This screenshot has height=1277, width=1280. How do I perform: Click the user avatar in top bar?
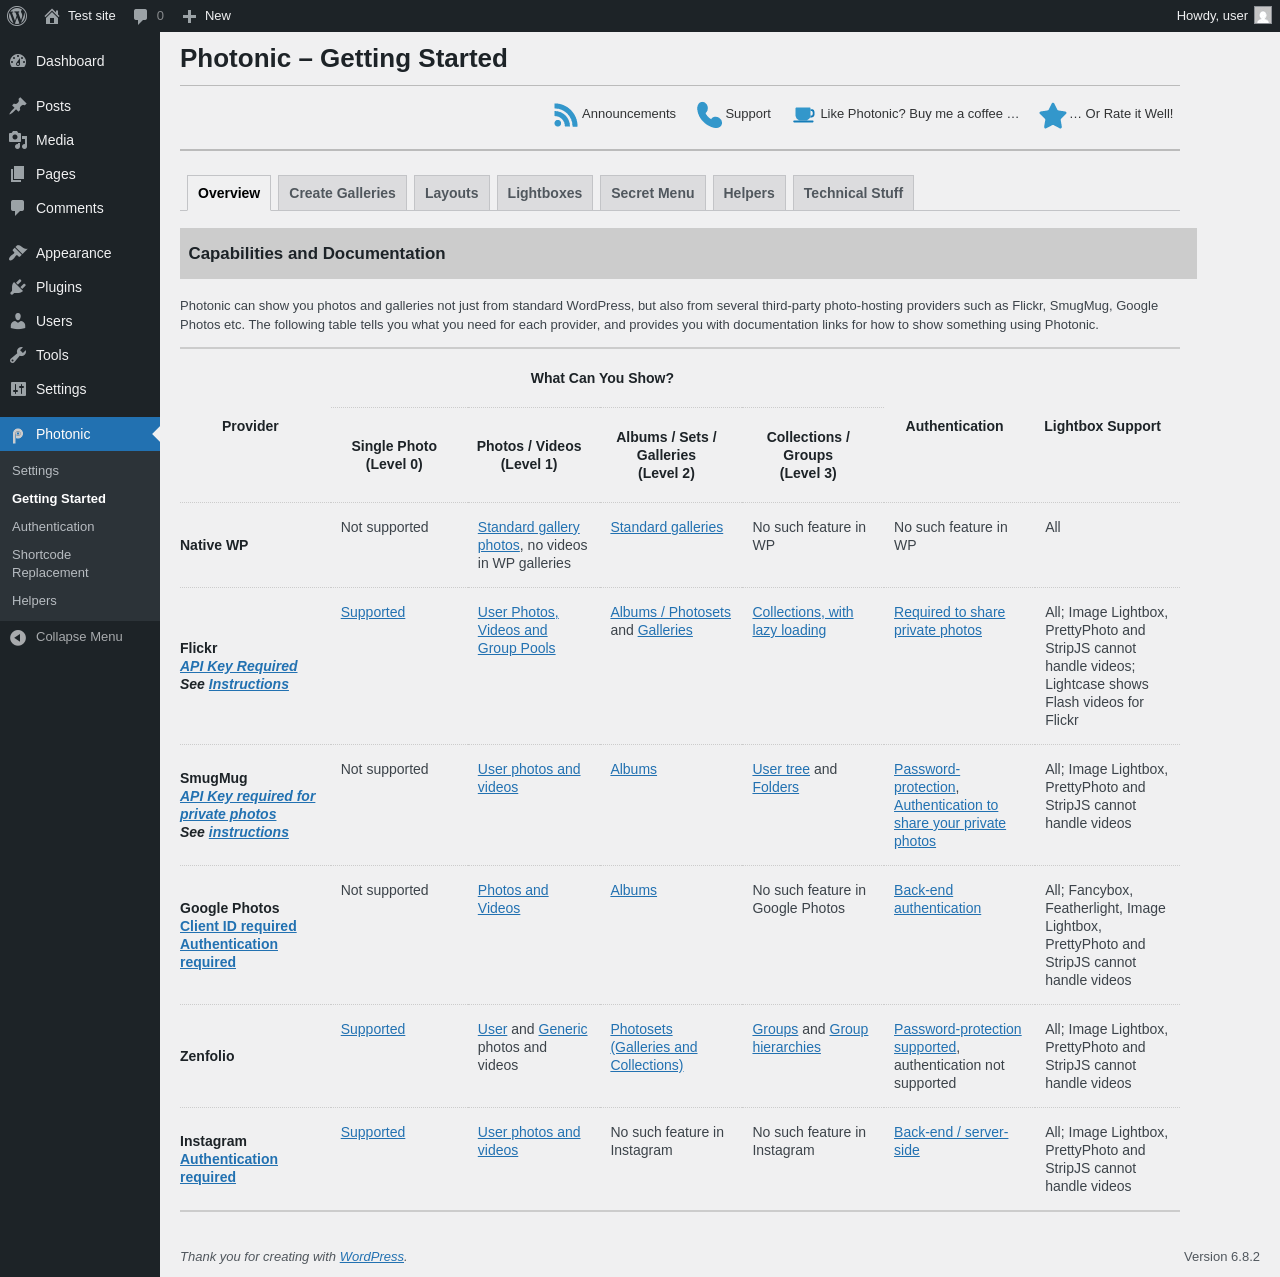(1263, 16)
